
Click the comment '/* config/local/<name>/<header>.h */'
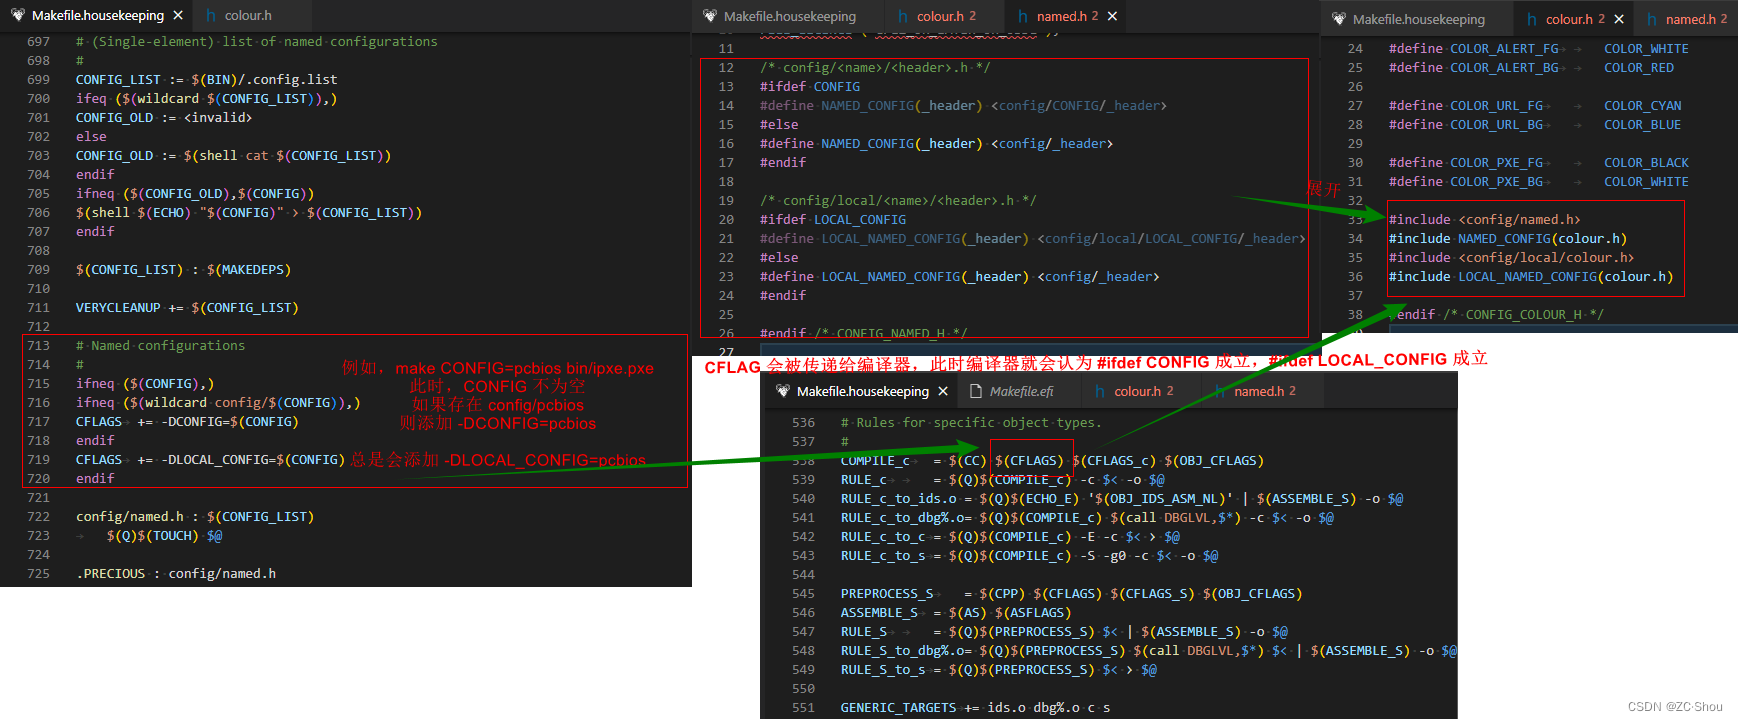pos(898,200)
